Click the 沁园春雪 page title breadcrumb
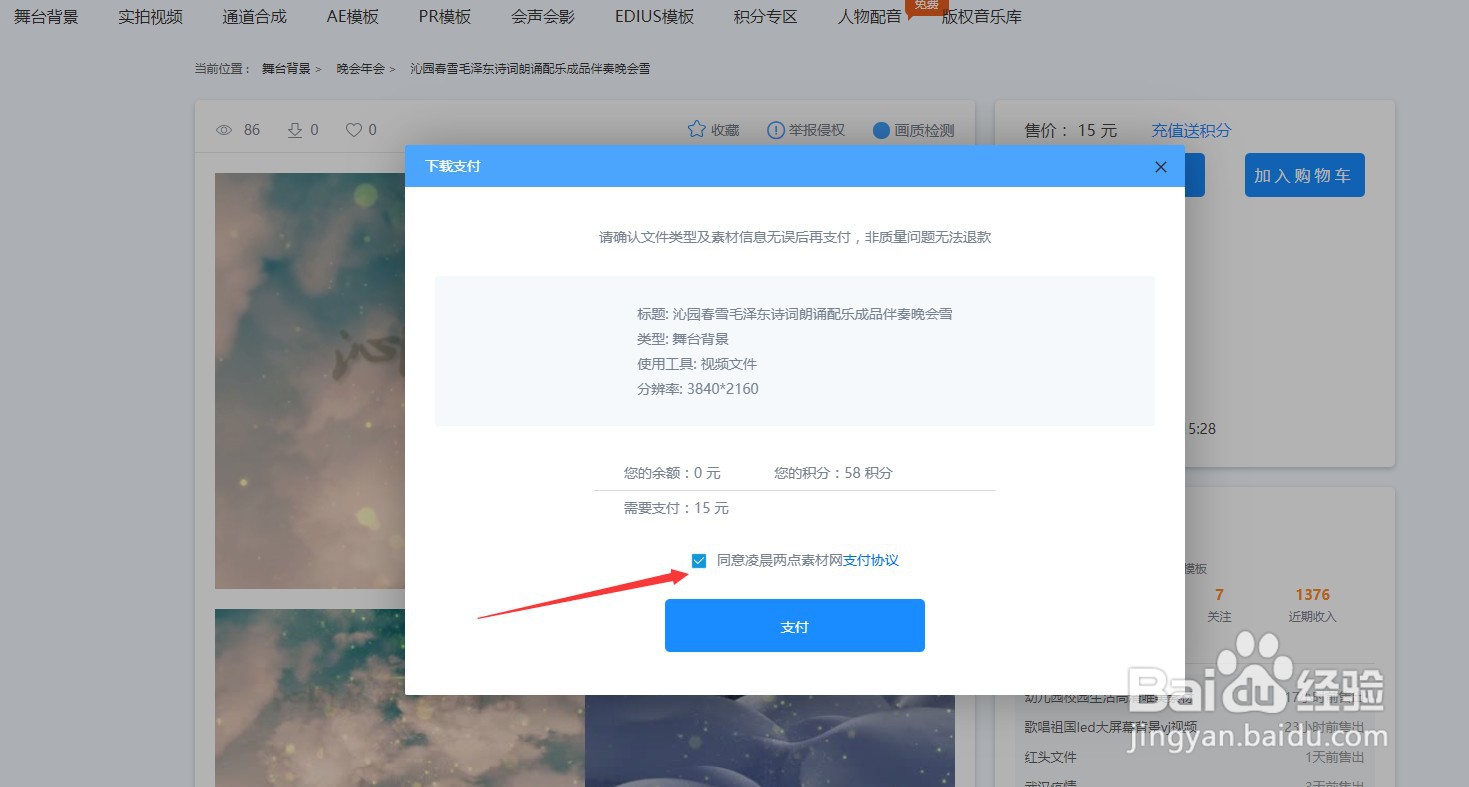This screenshot has width=1469, height=787. [x=530, y=69]
